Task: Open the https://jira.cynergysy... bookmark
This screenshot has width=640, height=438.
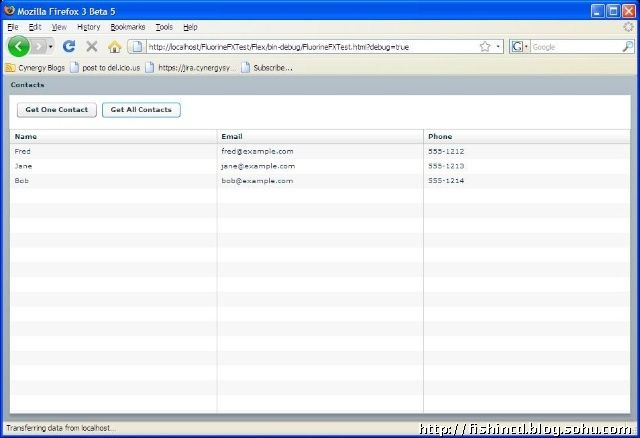Action: 191,68
